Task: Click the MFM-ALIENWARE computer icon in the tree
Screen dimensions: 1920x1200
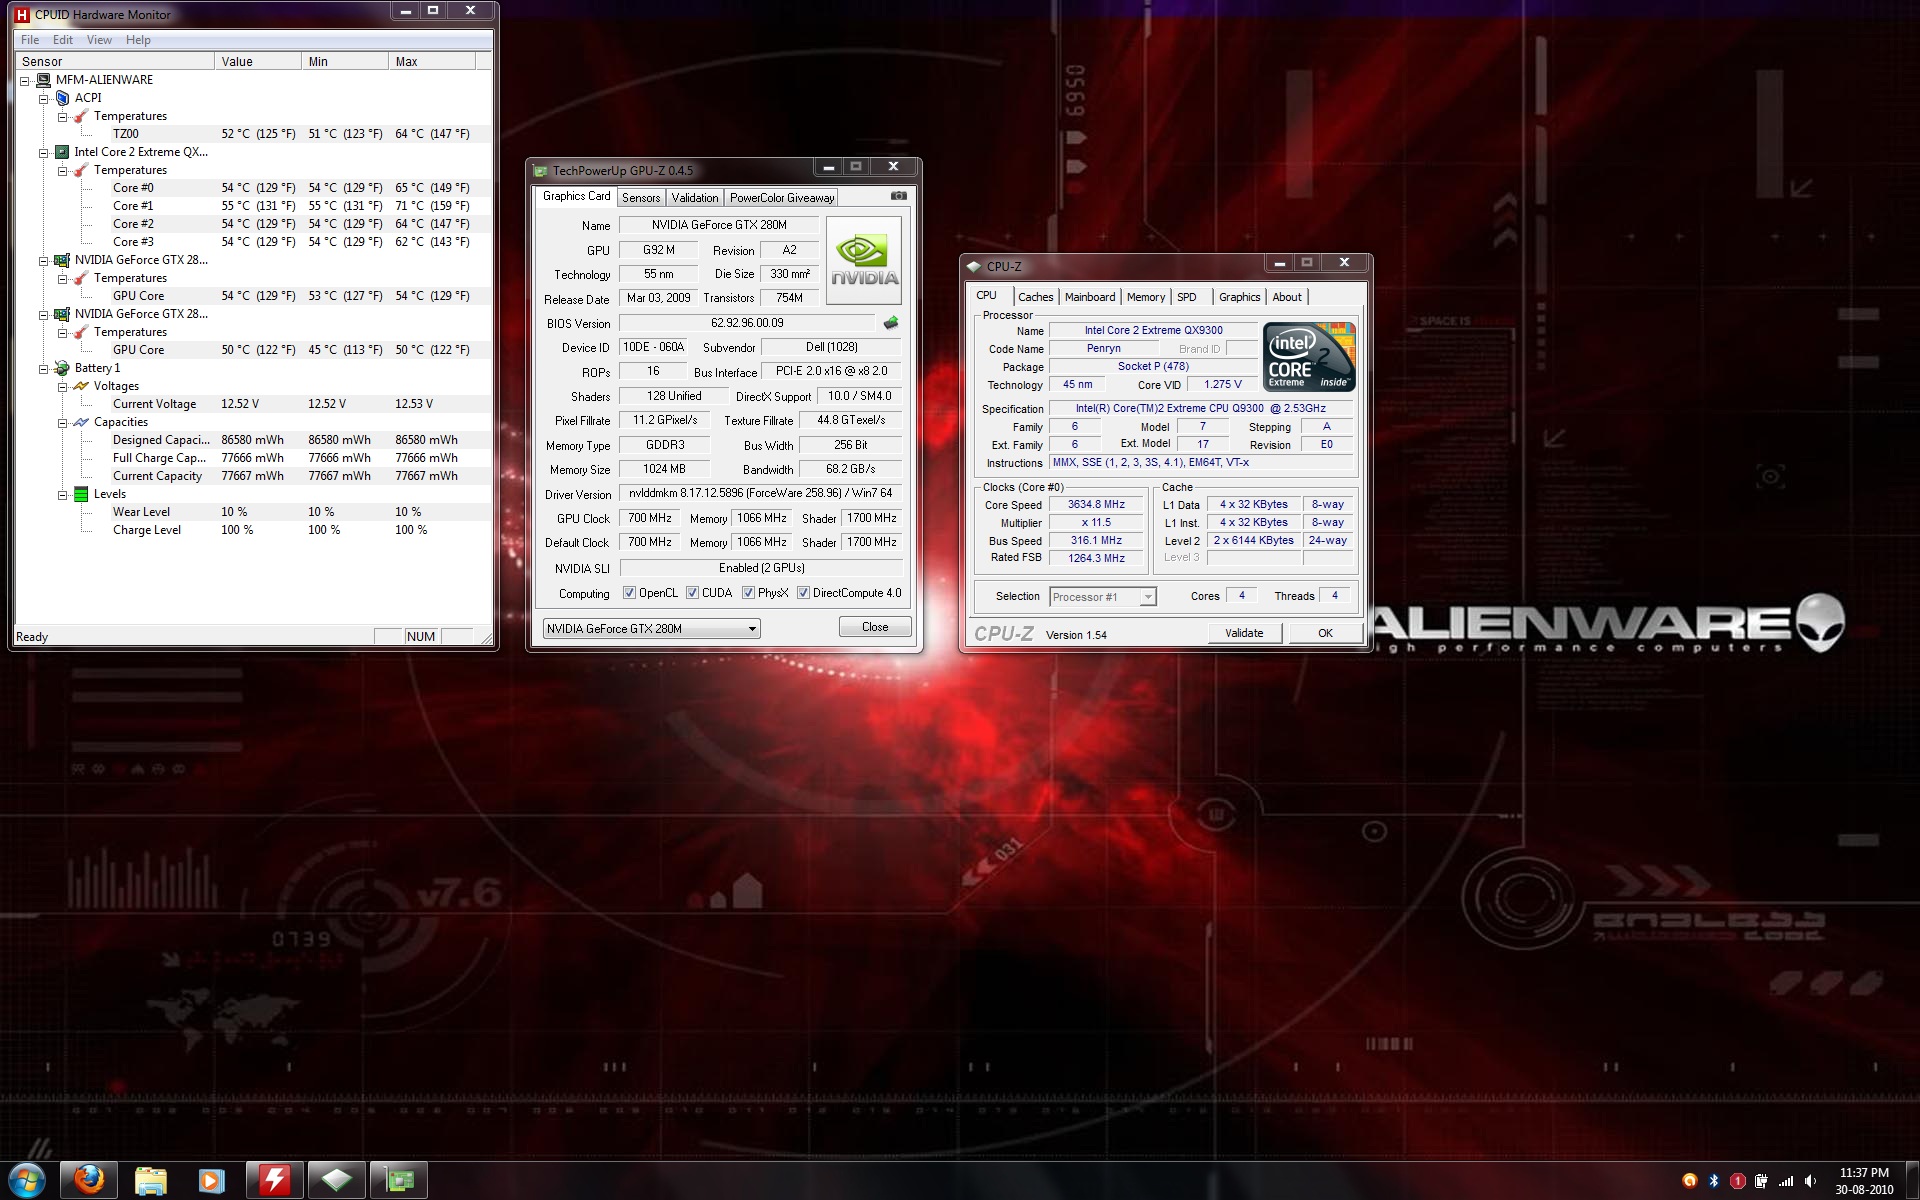Action: tap(44, 80)
